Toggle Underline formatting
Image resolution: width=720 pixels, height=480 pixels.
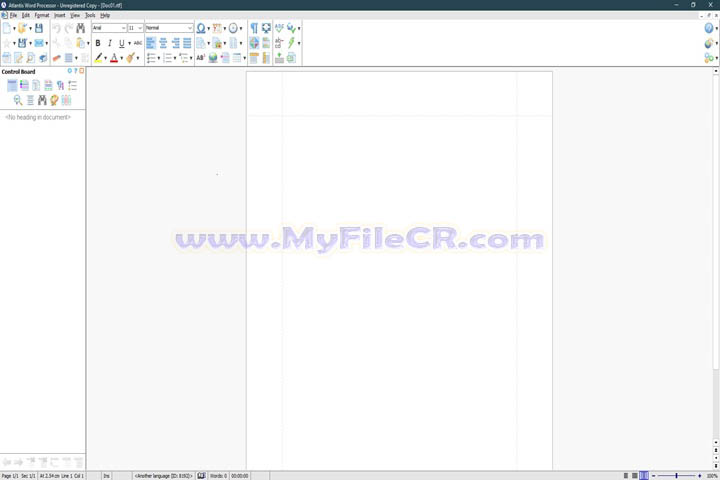point(122,43)
